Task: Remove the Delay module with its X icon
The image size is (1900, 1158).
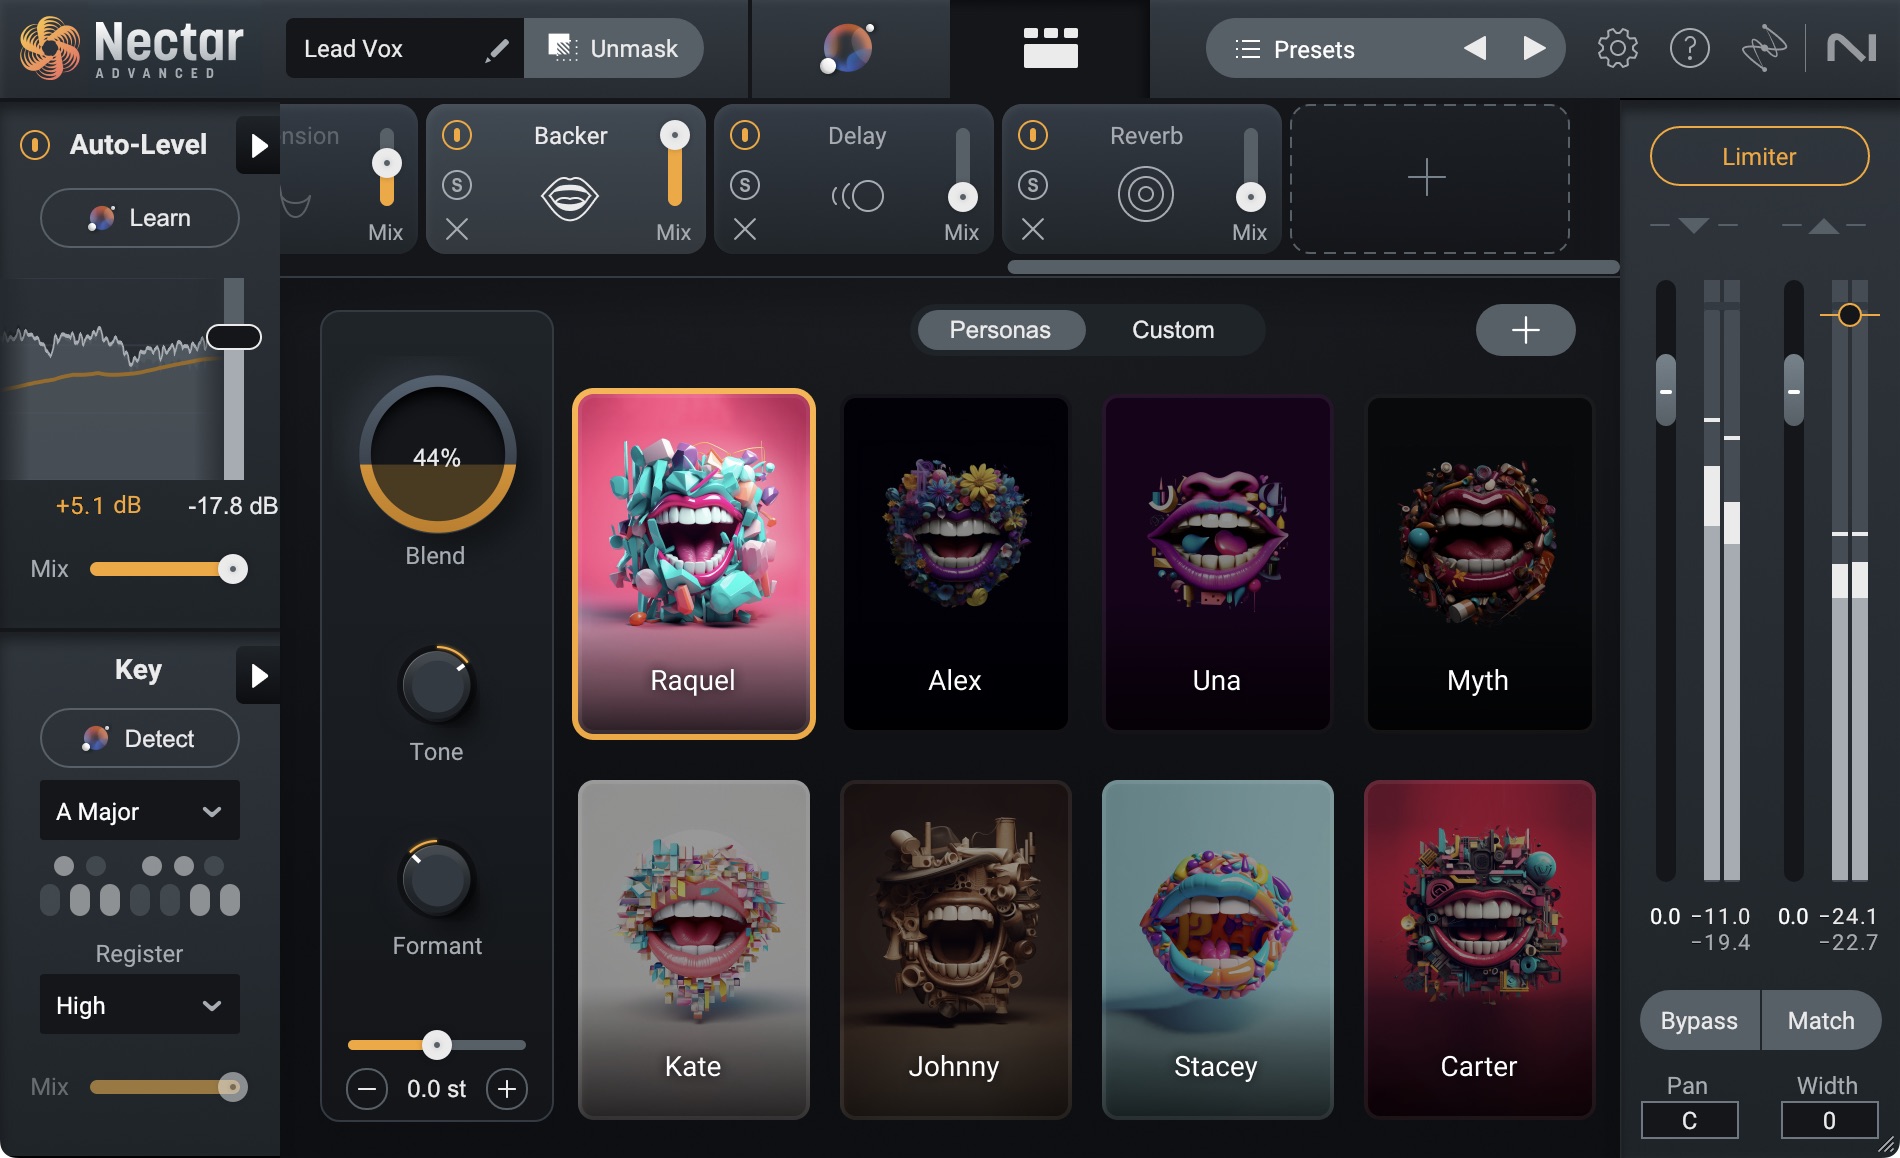Action: pyautogui.click(x=744, y=231)
